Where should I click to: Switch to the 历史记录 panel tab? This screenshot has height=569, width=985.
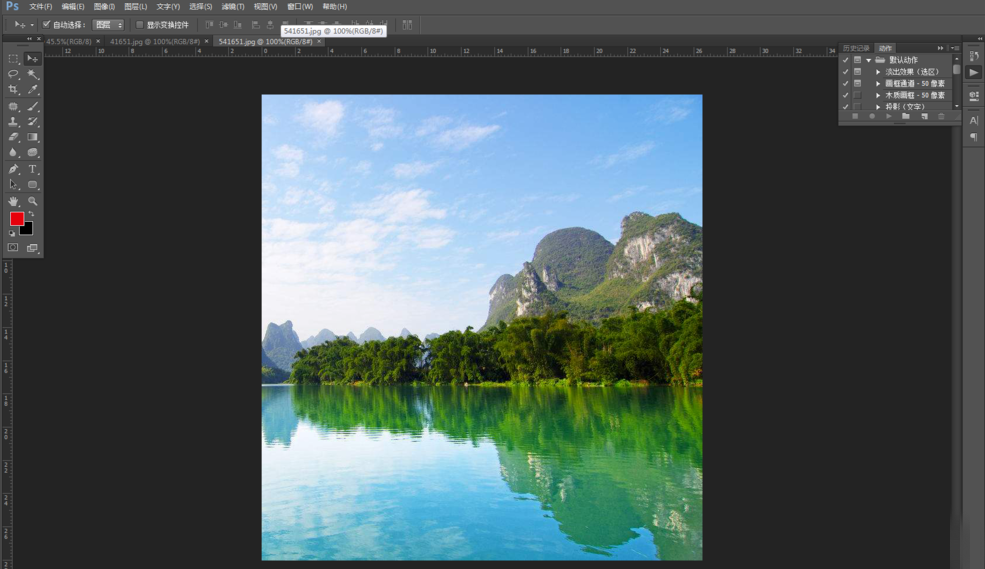(856, 48)
